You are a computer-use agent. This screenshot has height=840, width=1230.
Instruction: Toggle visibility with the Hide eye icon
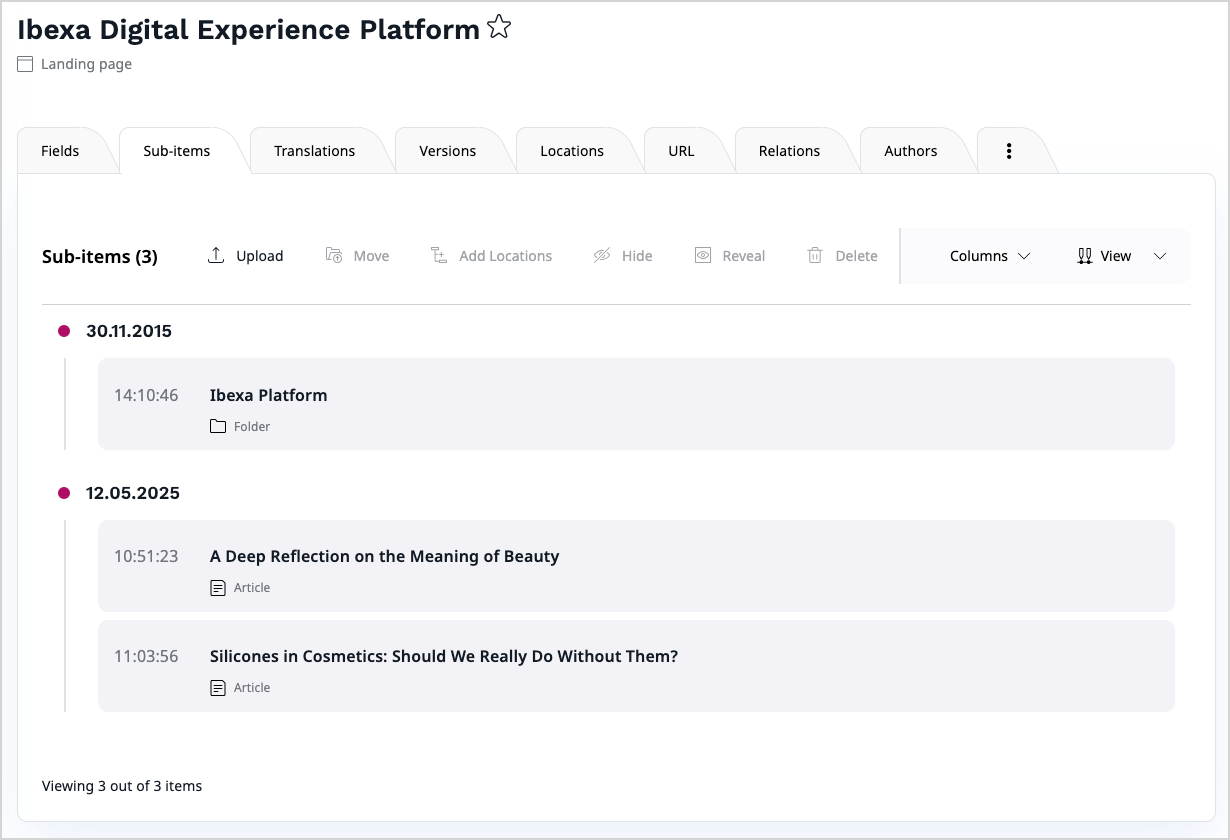point(600,255)
